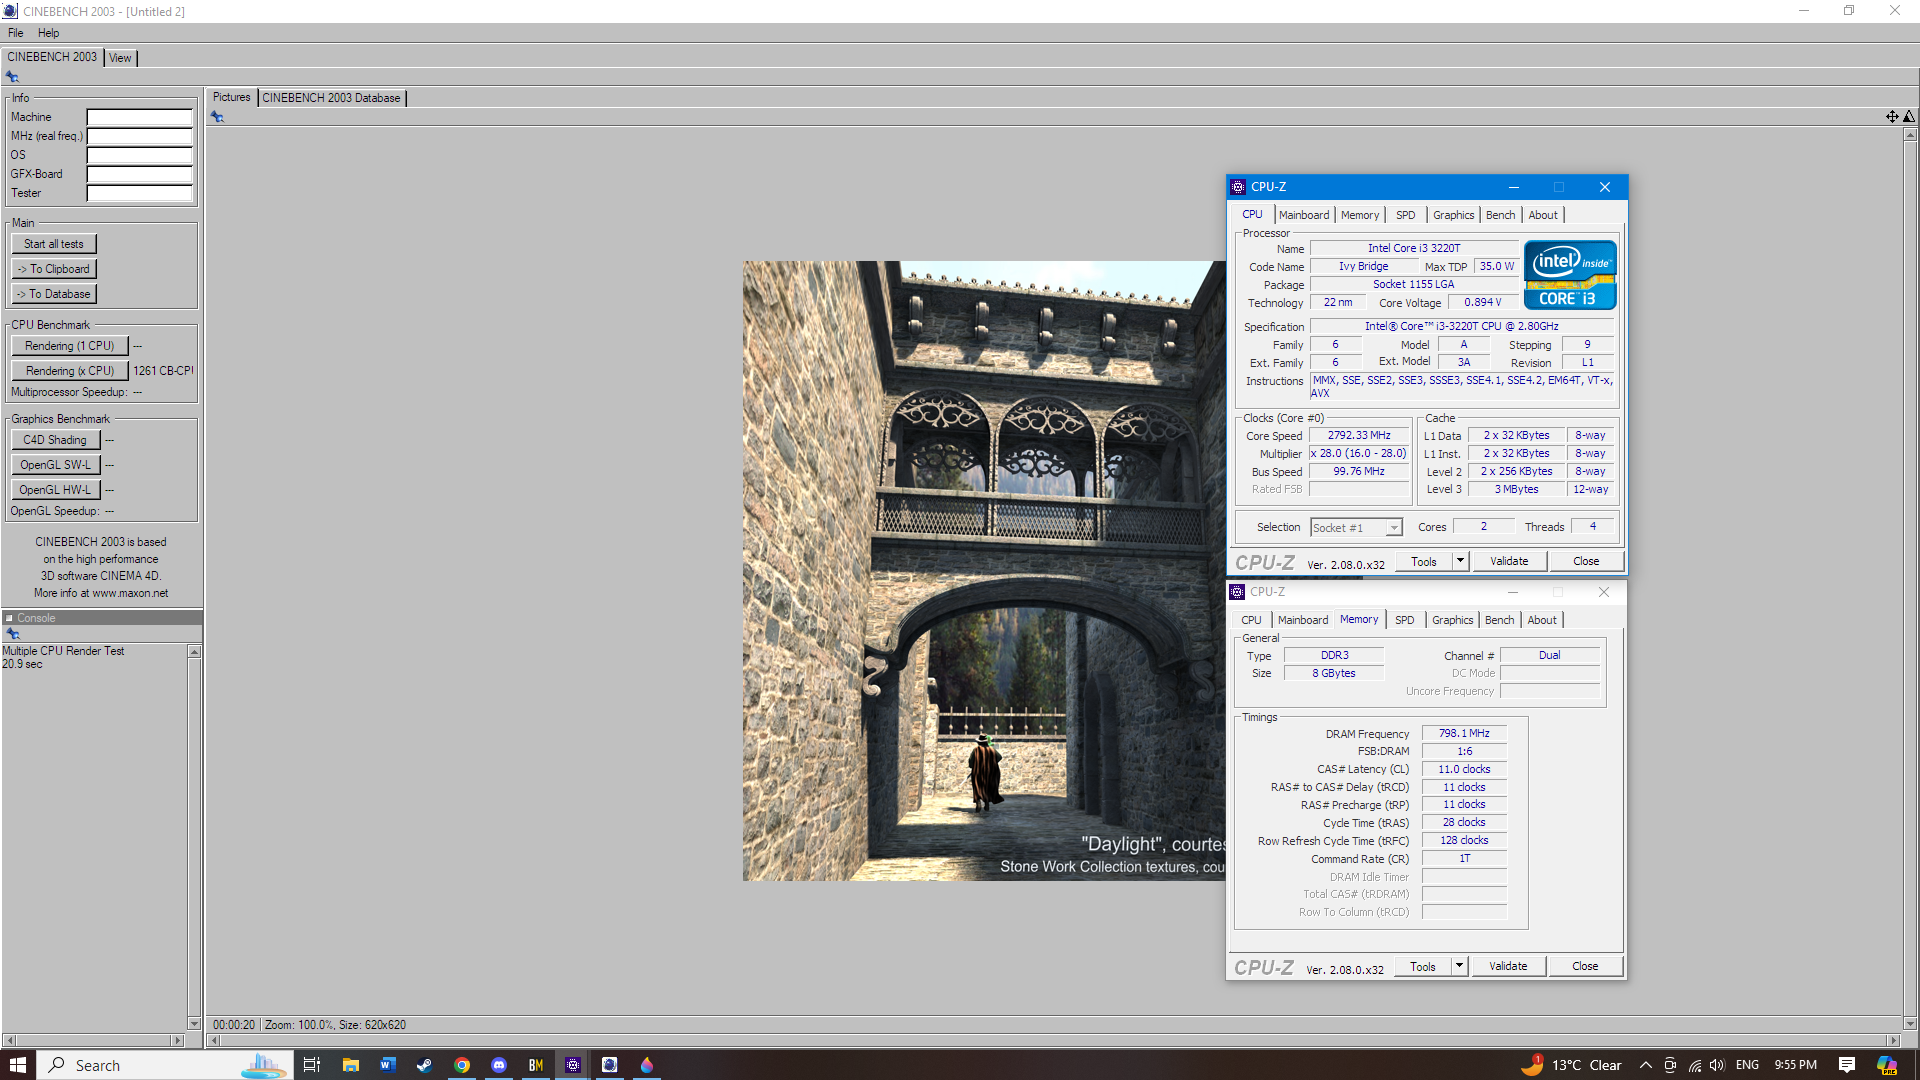1920x1080 pixels.
Task: Open the notification center
Action: pos(1847,1065)
